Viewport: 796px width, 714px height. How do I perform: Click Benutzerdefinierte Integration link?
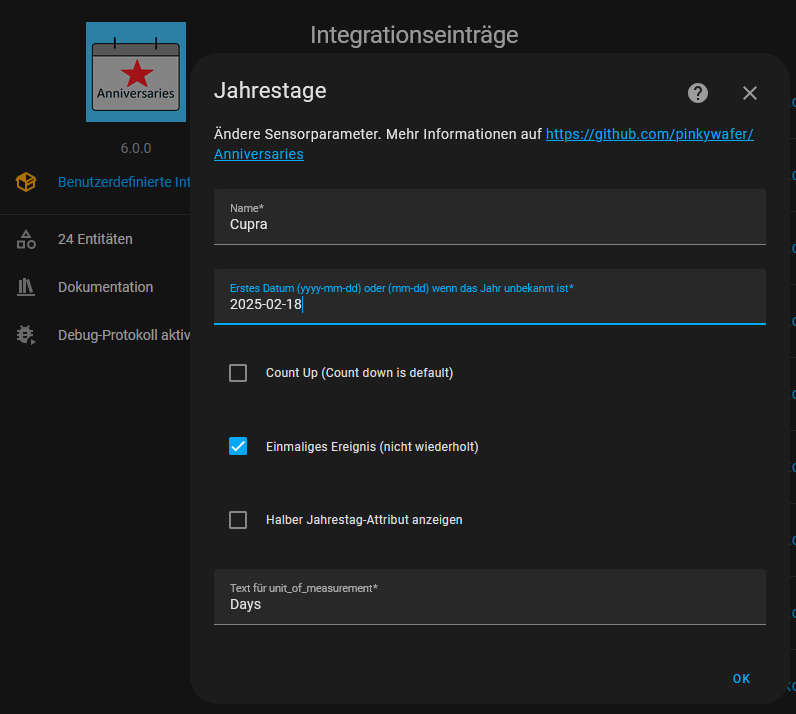[x=124, y=182]
